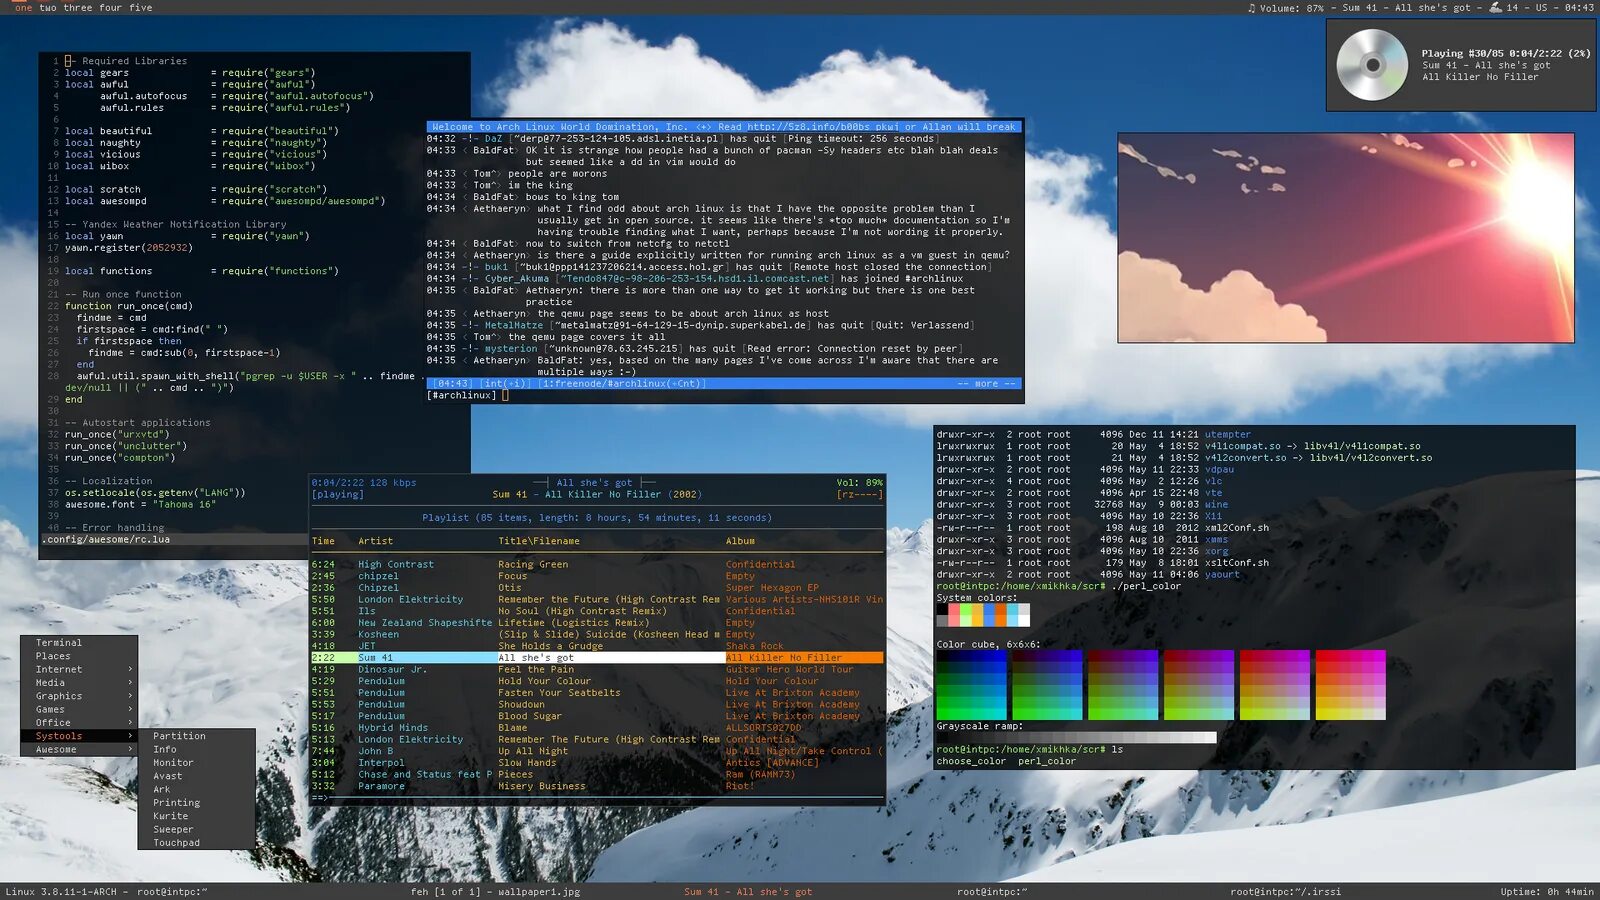Select the "Misery Business" track row
Image resolution: width=1600 pixels, height=900 pixels.
[597, 786]
